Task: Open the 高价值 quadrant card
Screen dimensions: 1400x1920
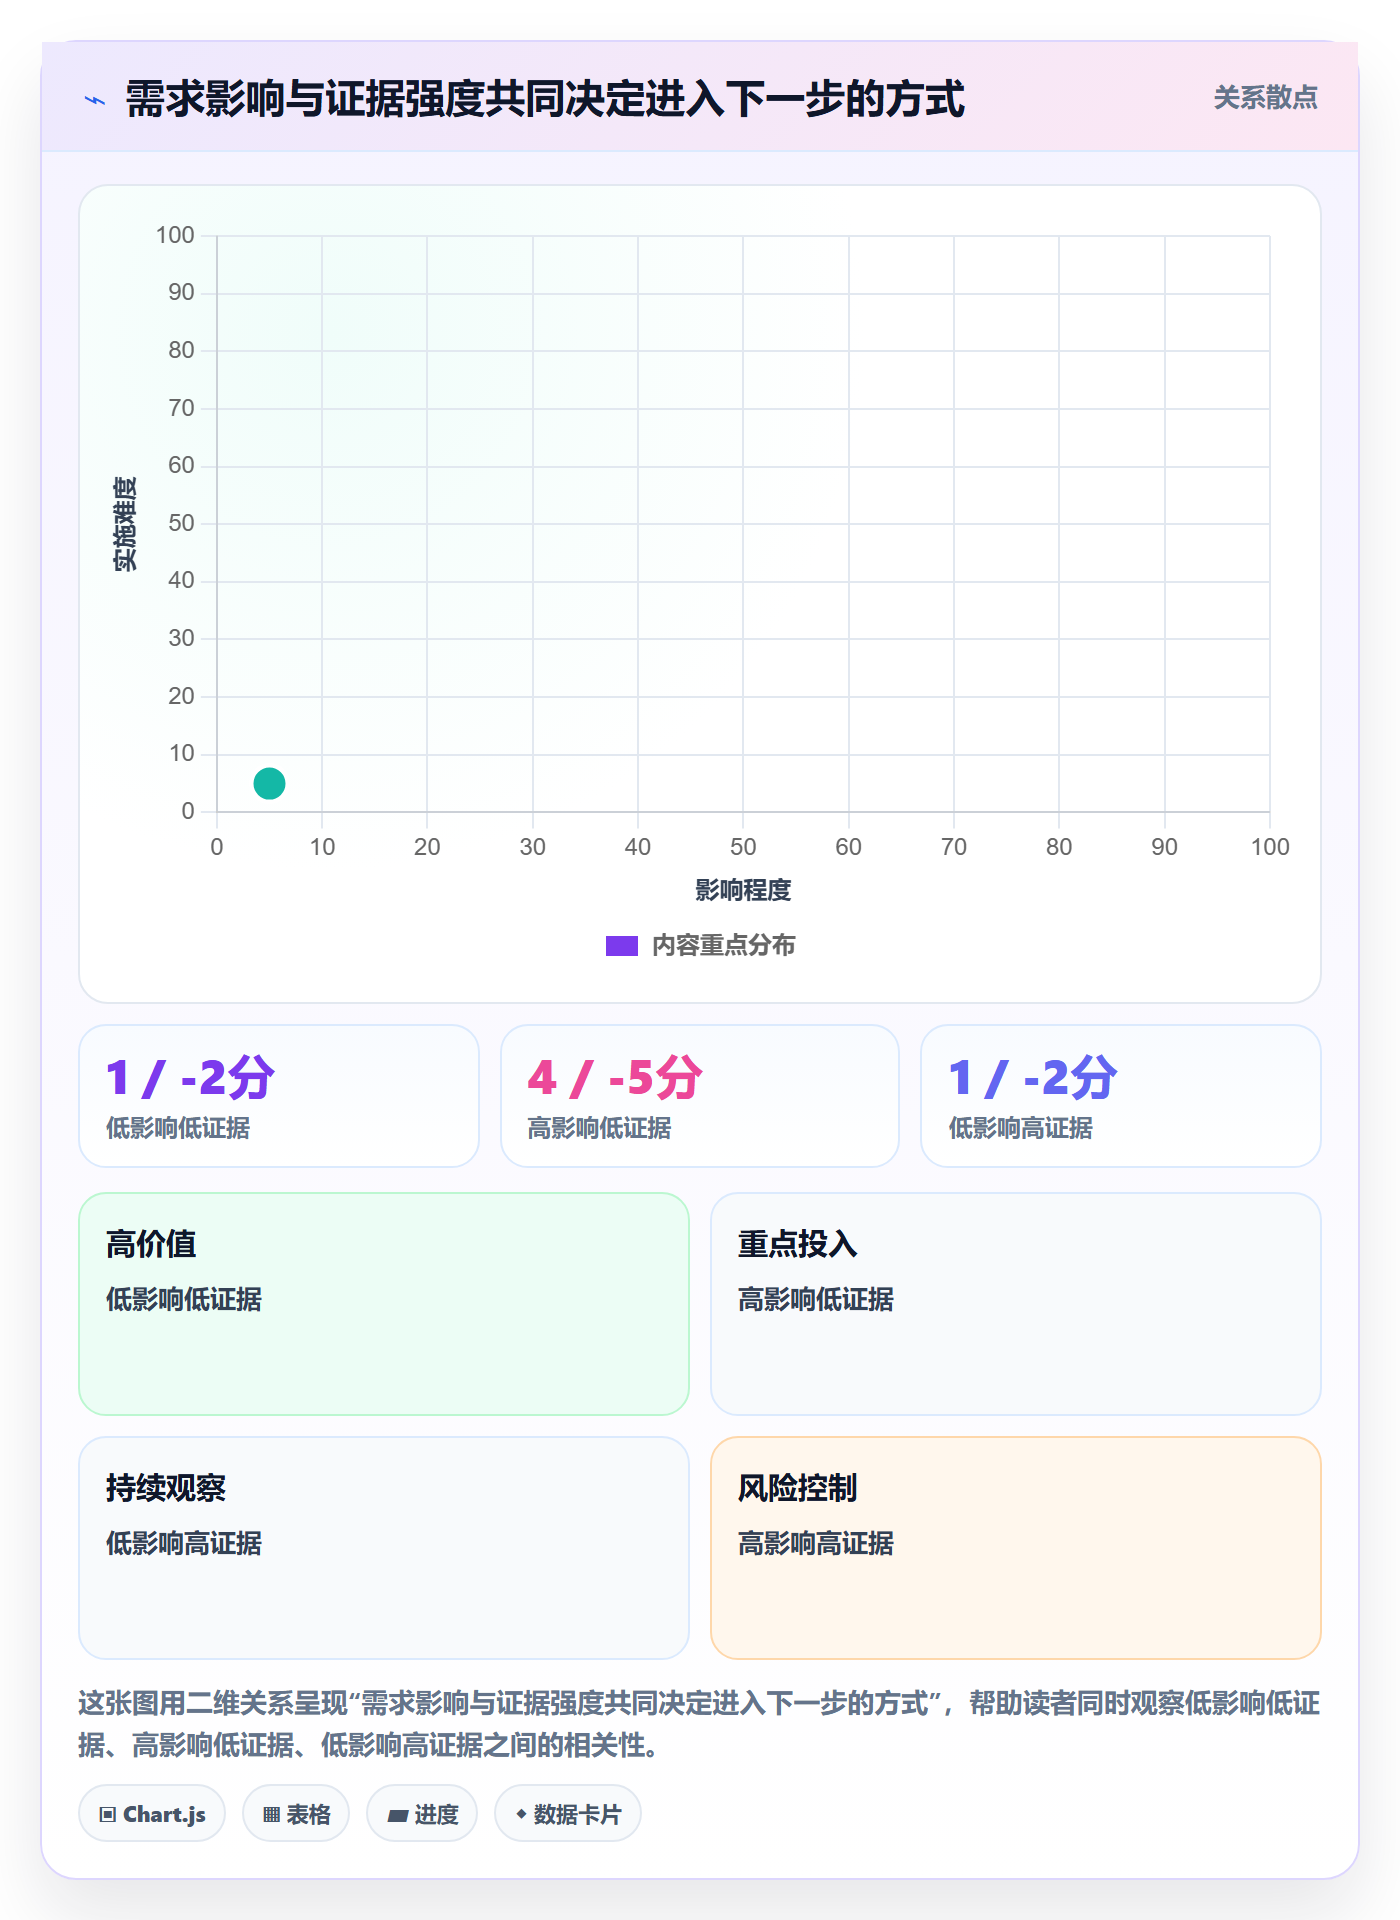Action: (x=384, y=1304)
